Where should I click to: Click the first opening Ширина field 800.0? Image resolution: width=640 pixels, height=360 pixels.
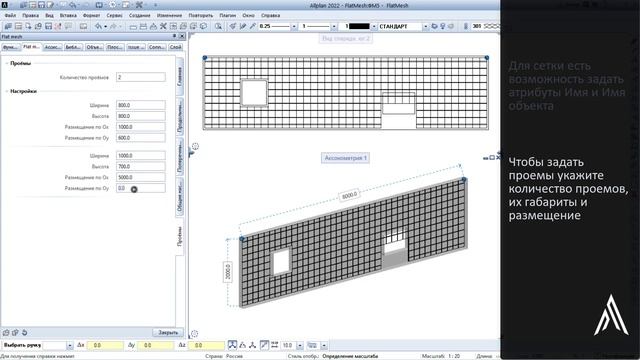click(141, 105)
